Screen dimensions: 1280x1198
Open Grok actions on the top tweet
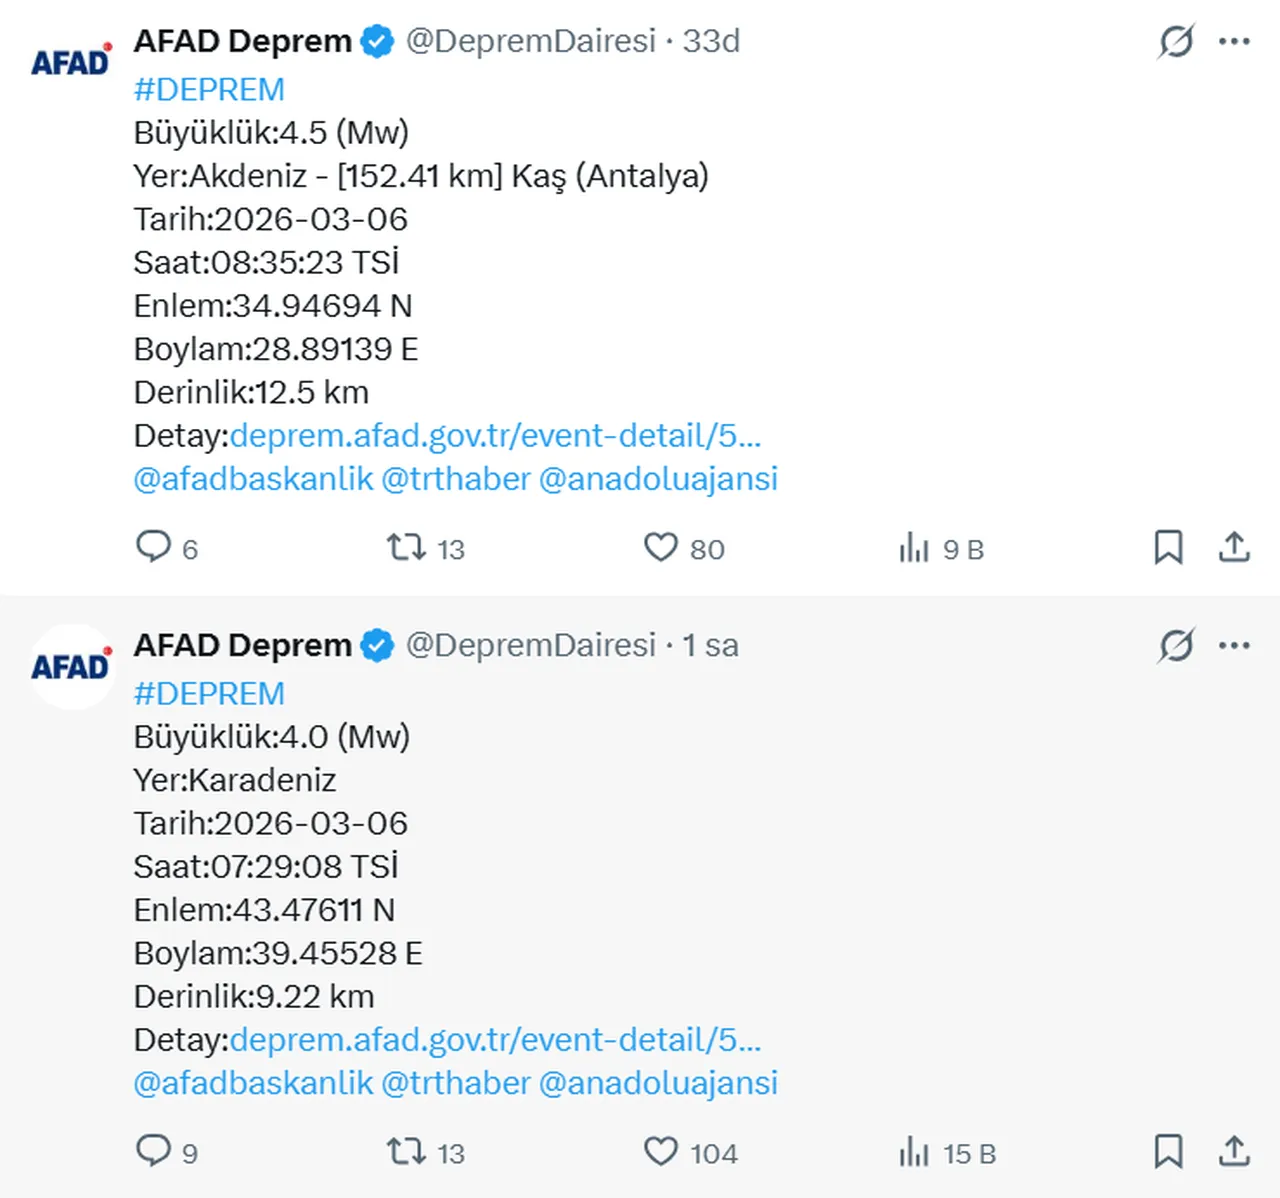tap(1177, 41)
